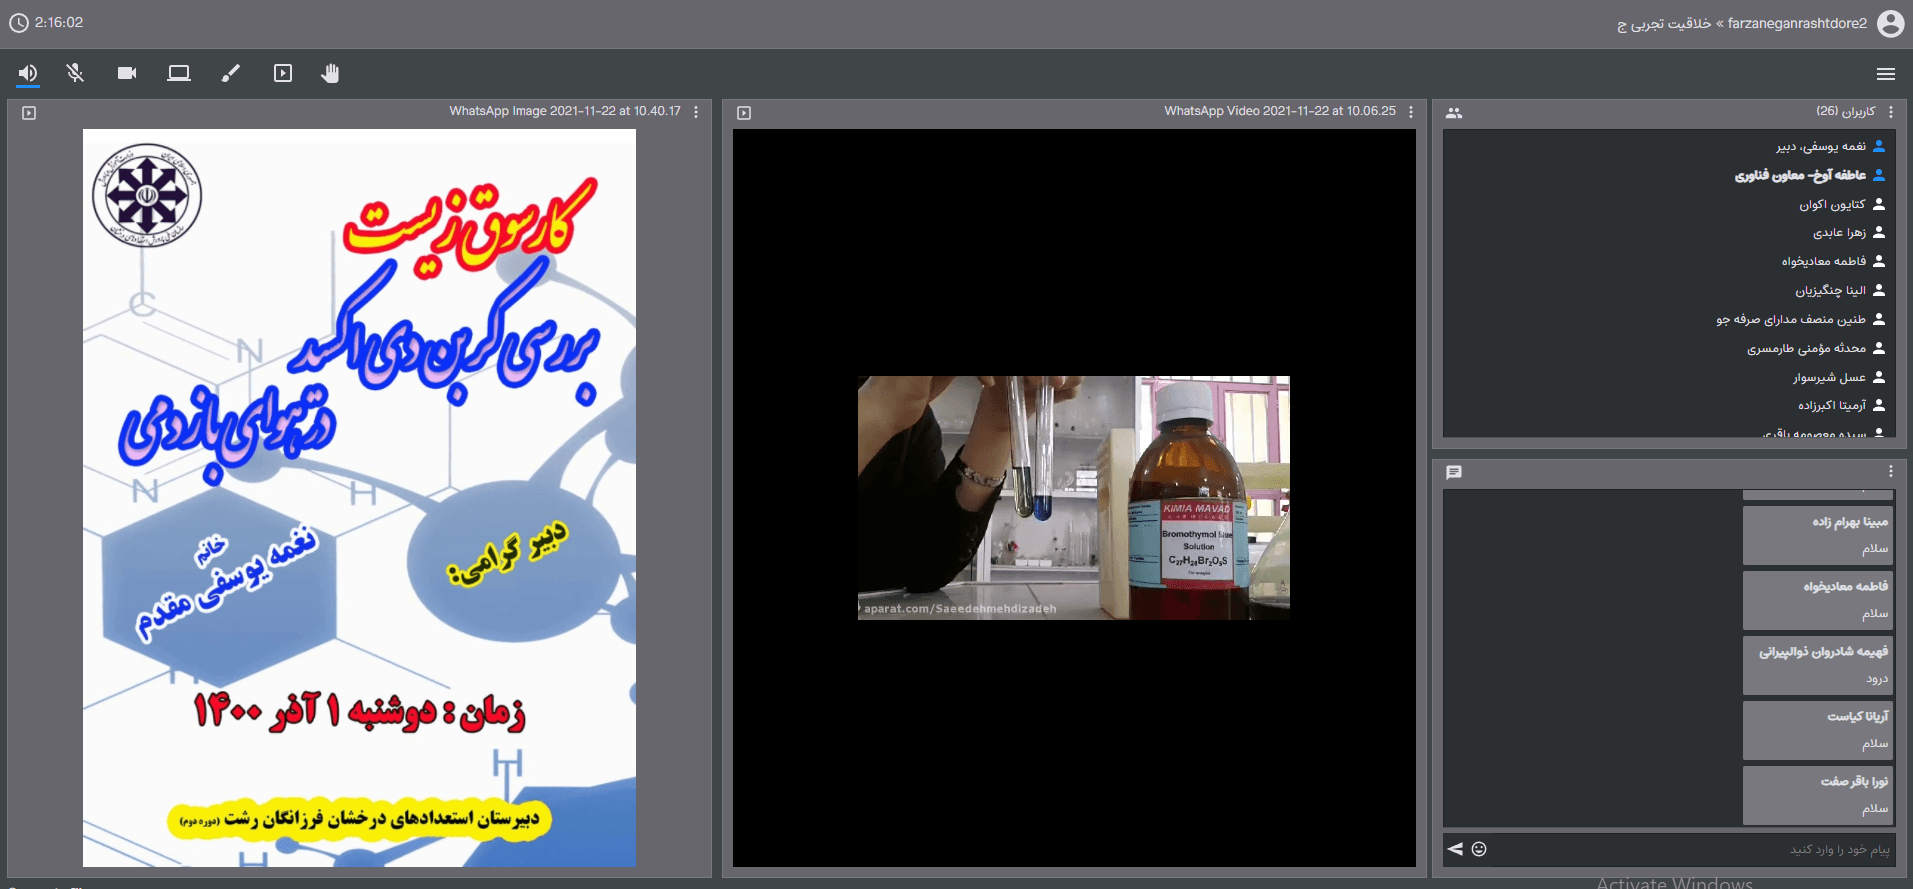Click the video panel fullscreen icon
The image size is (1913, 889).
pos(744,113)
